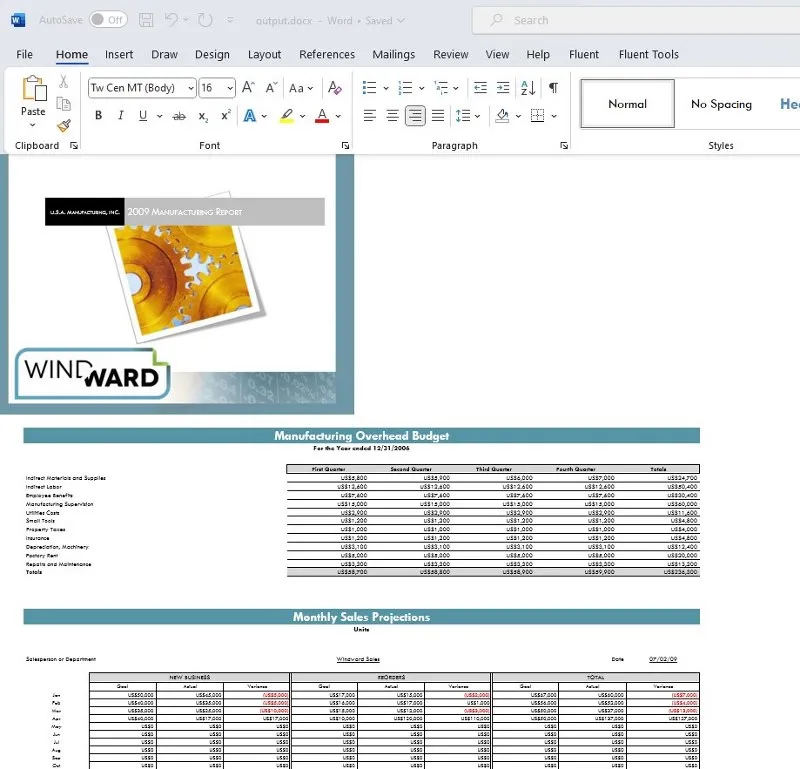Open the Saved status dropdown next to filename
This screenshot has height=769, width=800.
(x=401, y=20)
